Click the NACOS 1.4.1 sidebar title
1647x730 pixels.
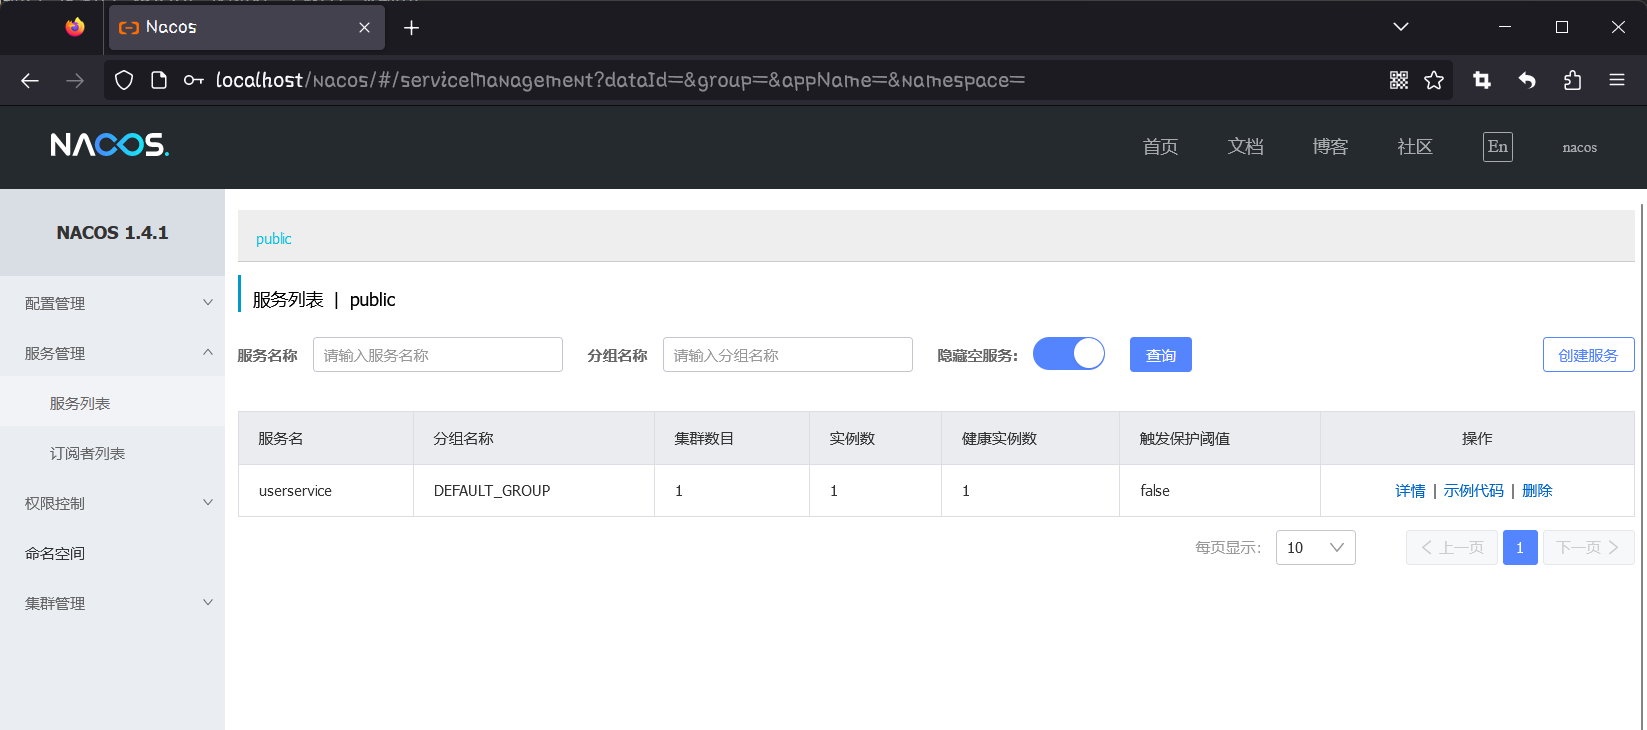click(112, 232)
